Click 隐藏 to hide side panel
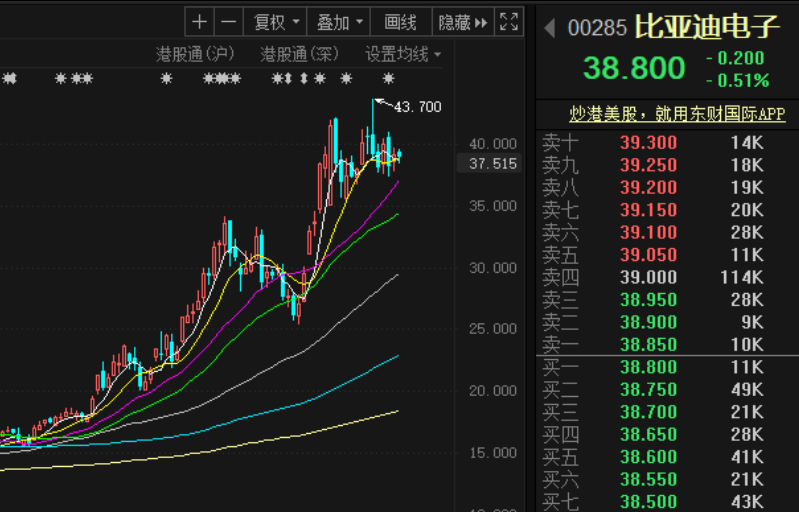Image resolution: width=799 pixels, height=512 pixels. (463, 22)
